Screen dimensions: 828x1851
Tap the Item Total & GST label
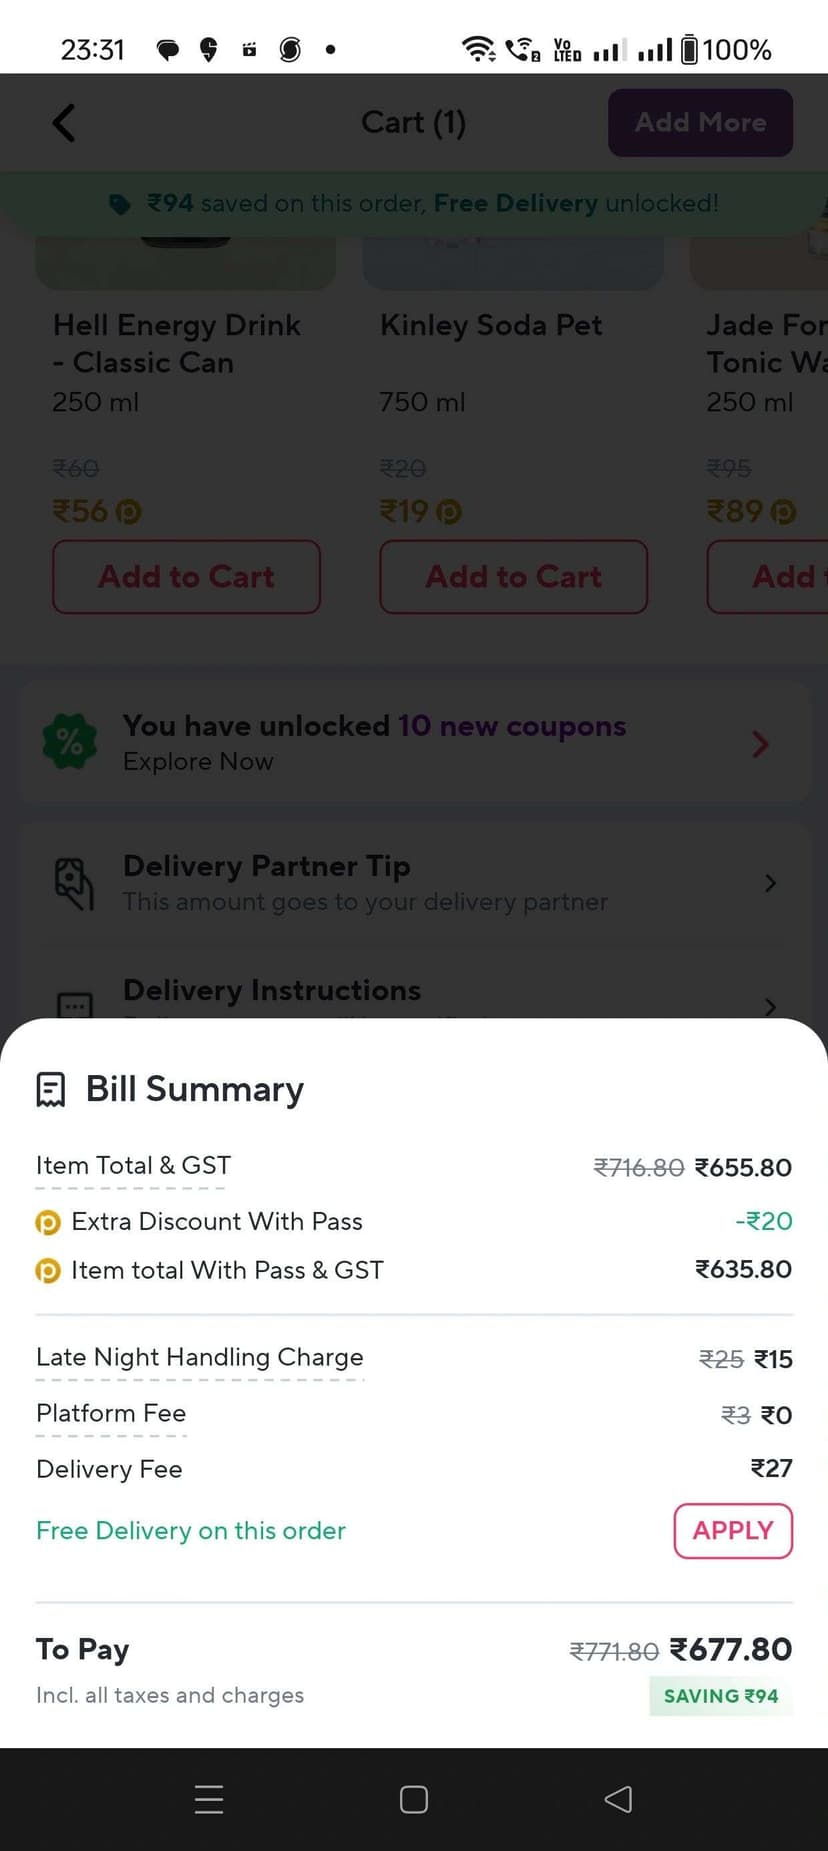(x=133, y=1166)
